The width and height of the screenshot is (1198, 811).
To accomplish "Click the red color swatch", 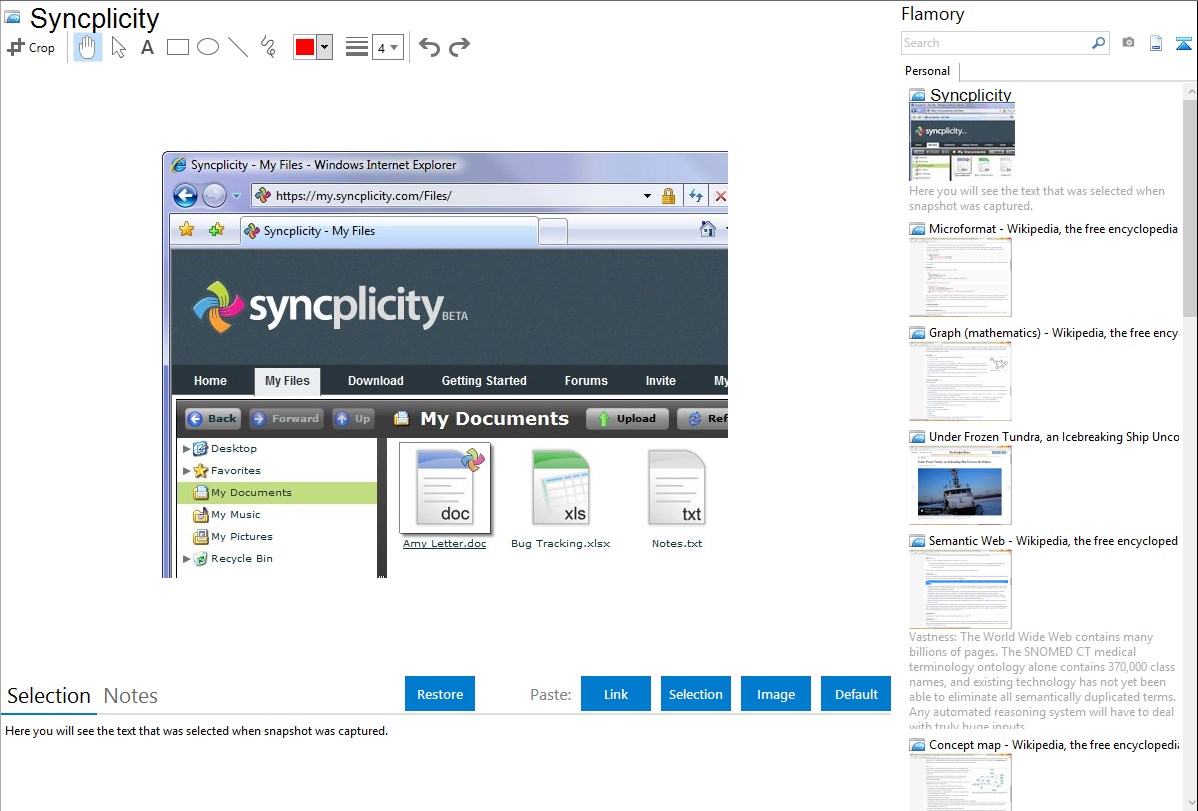I will (305, 47).
